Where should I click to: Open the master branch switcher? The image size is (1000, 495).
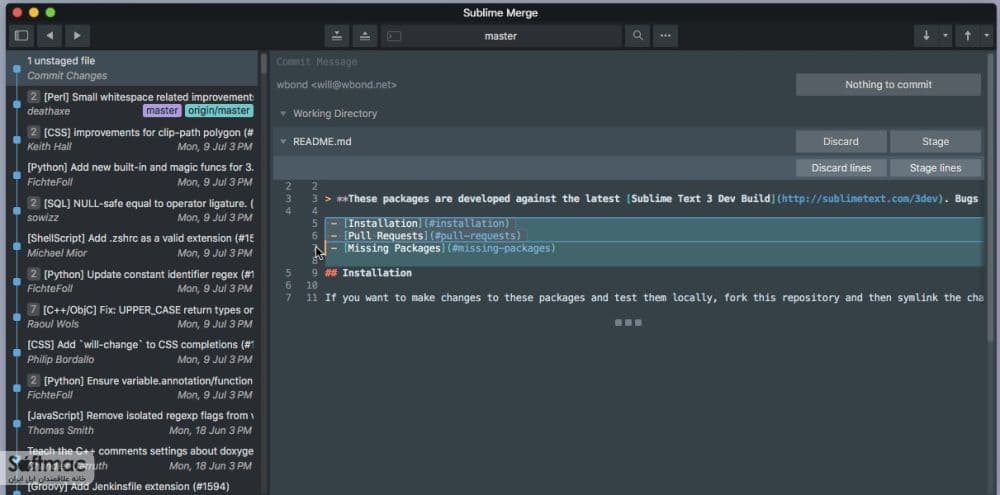click(x=501, y=36)
